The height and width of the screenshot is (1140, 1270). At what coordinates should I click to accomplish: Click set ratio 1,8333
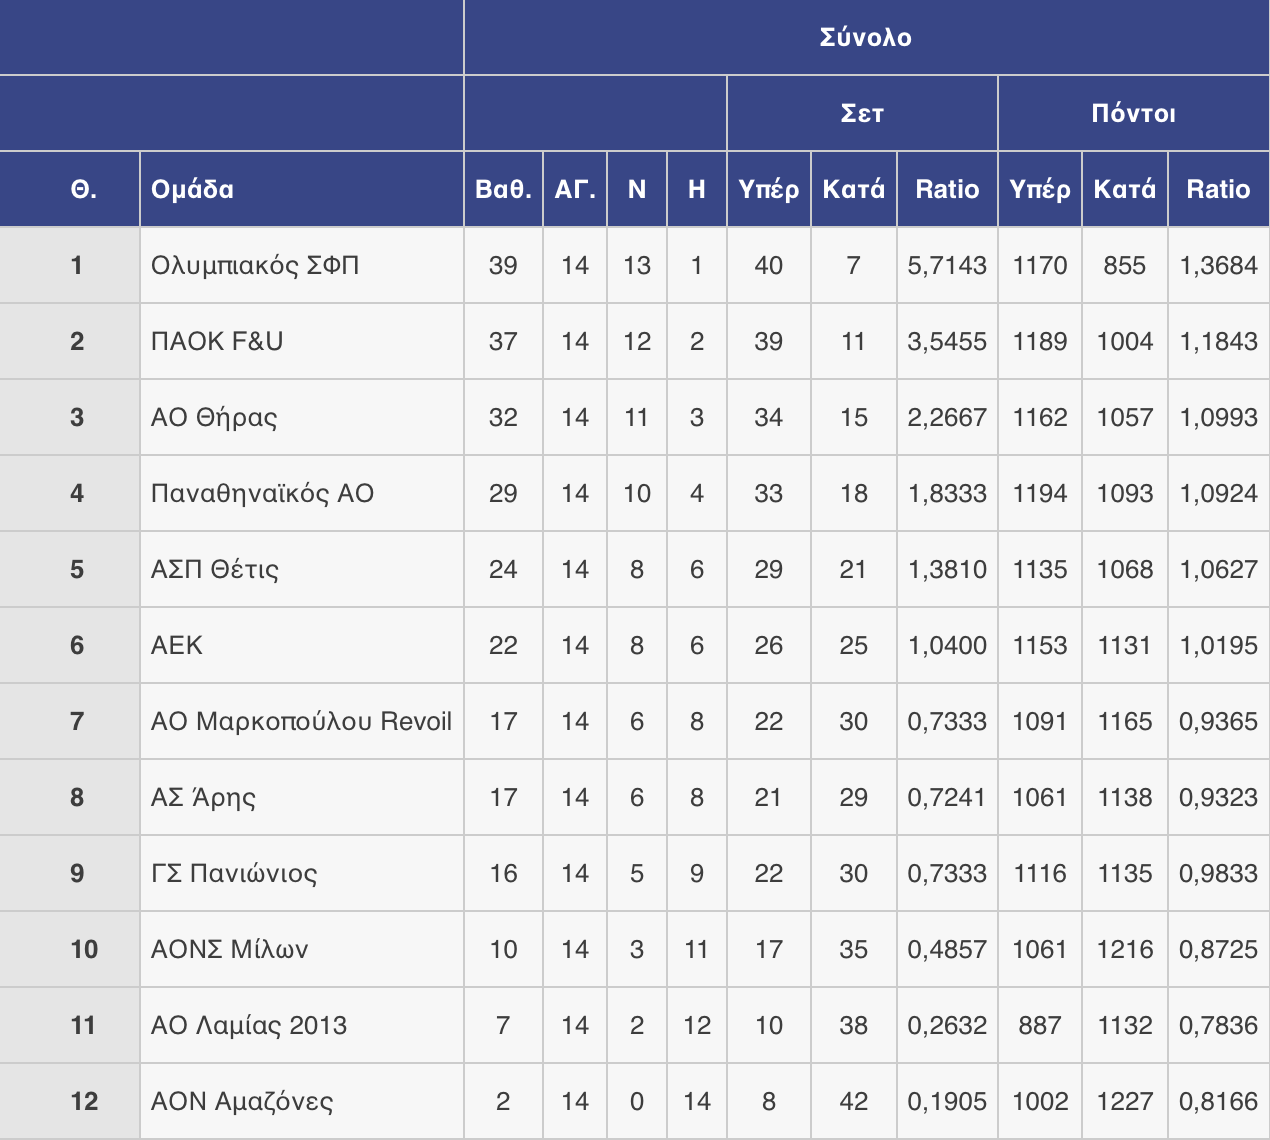[947, 493]
